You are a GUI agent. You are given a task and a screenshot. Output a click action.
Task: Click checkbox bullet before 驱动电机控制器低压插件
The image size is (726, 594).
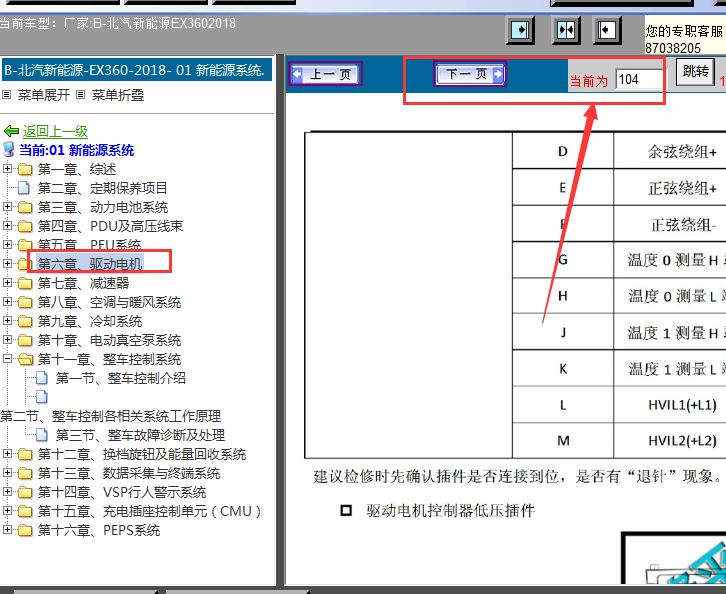pyautogui.click(x=346, y=511)
